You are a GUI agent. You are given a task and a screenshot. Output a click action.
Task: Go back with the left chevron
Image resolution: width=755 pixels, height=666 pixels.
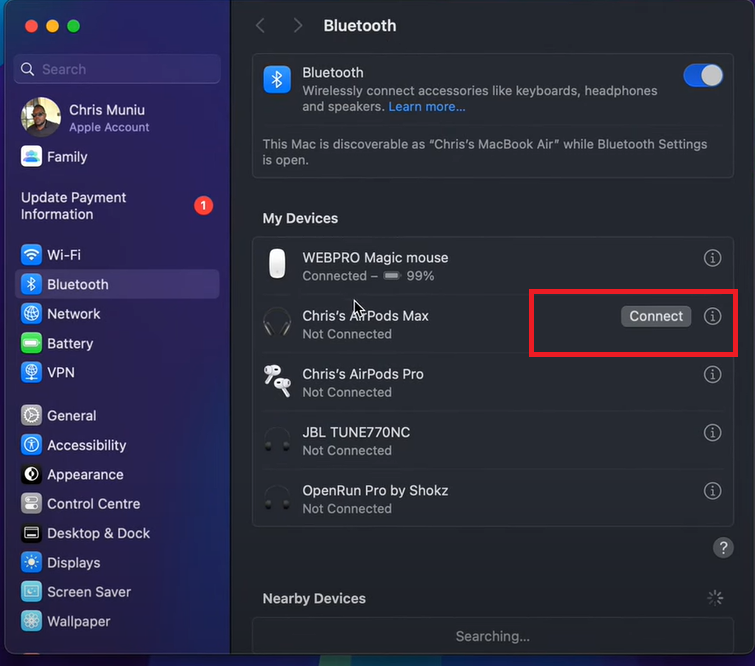click(260, 26)
